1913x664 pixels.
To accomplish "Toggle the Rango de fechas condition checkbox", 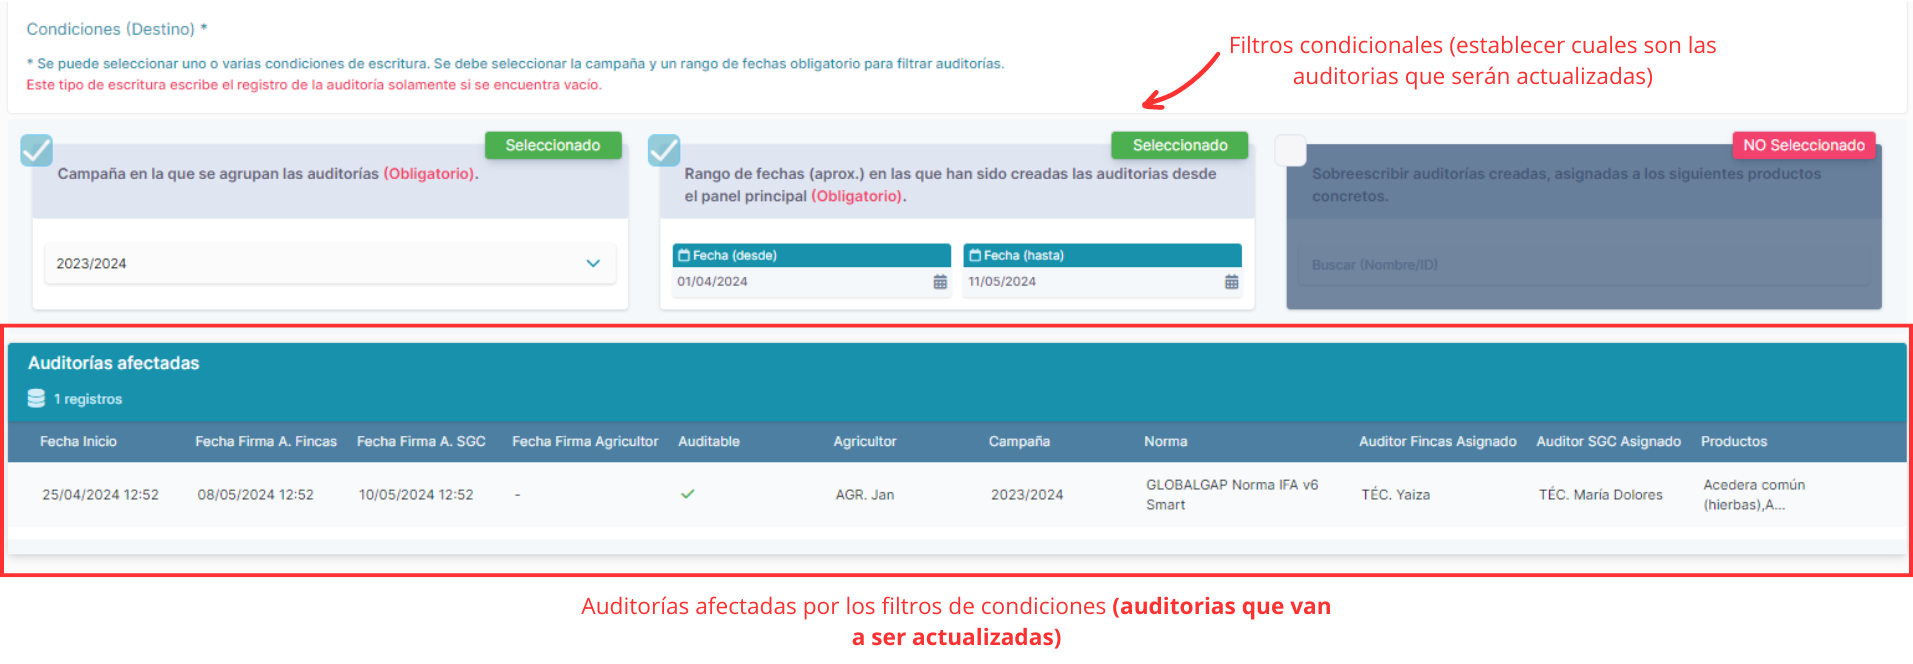I will click(664, 150).
